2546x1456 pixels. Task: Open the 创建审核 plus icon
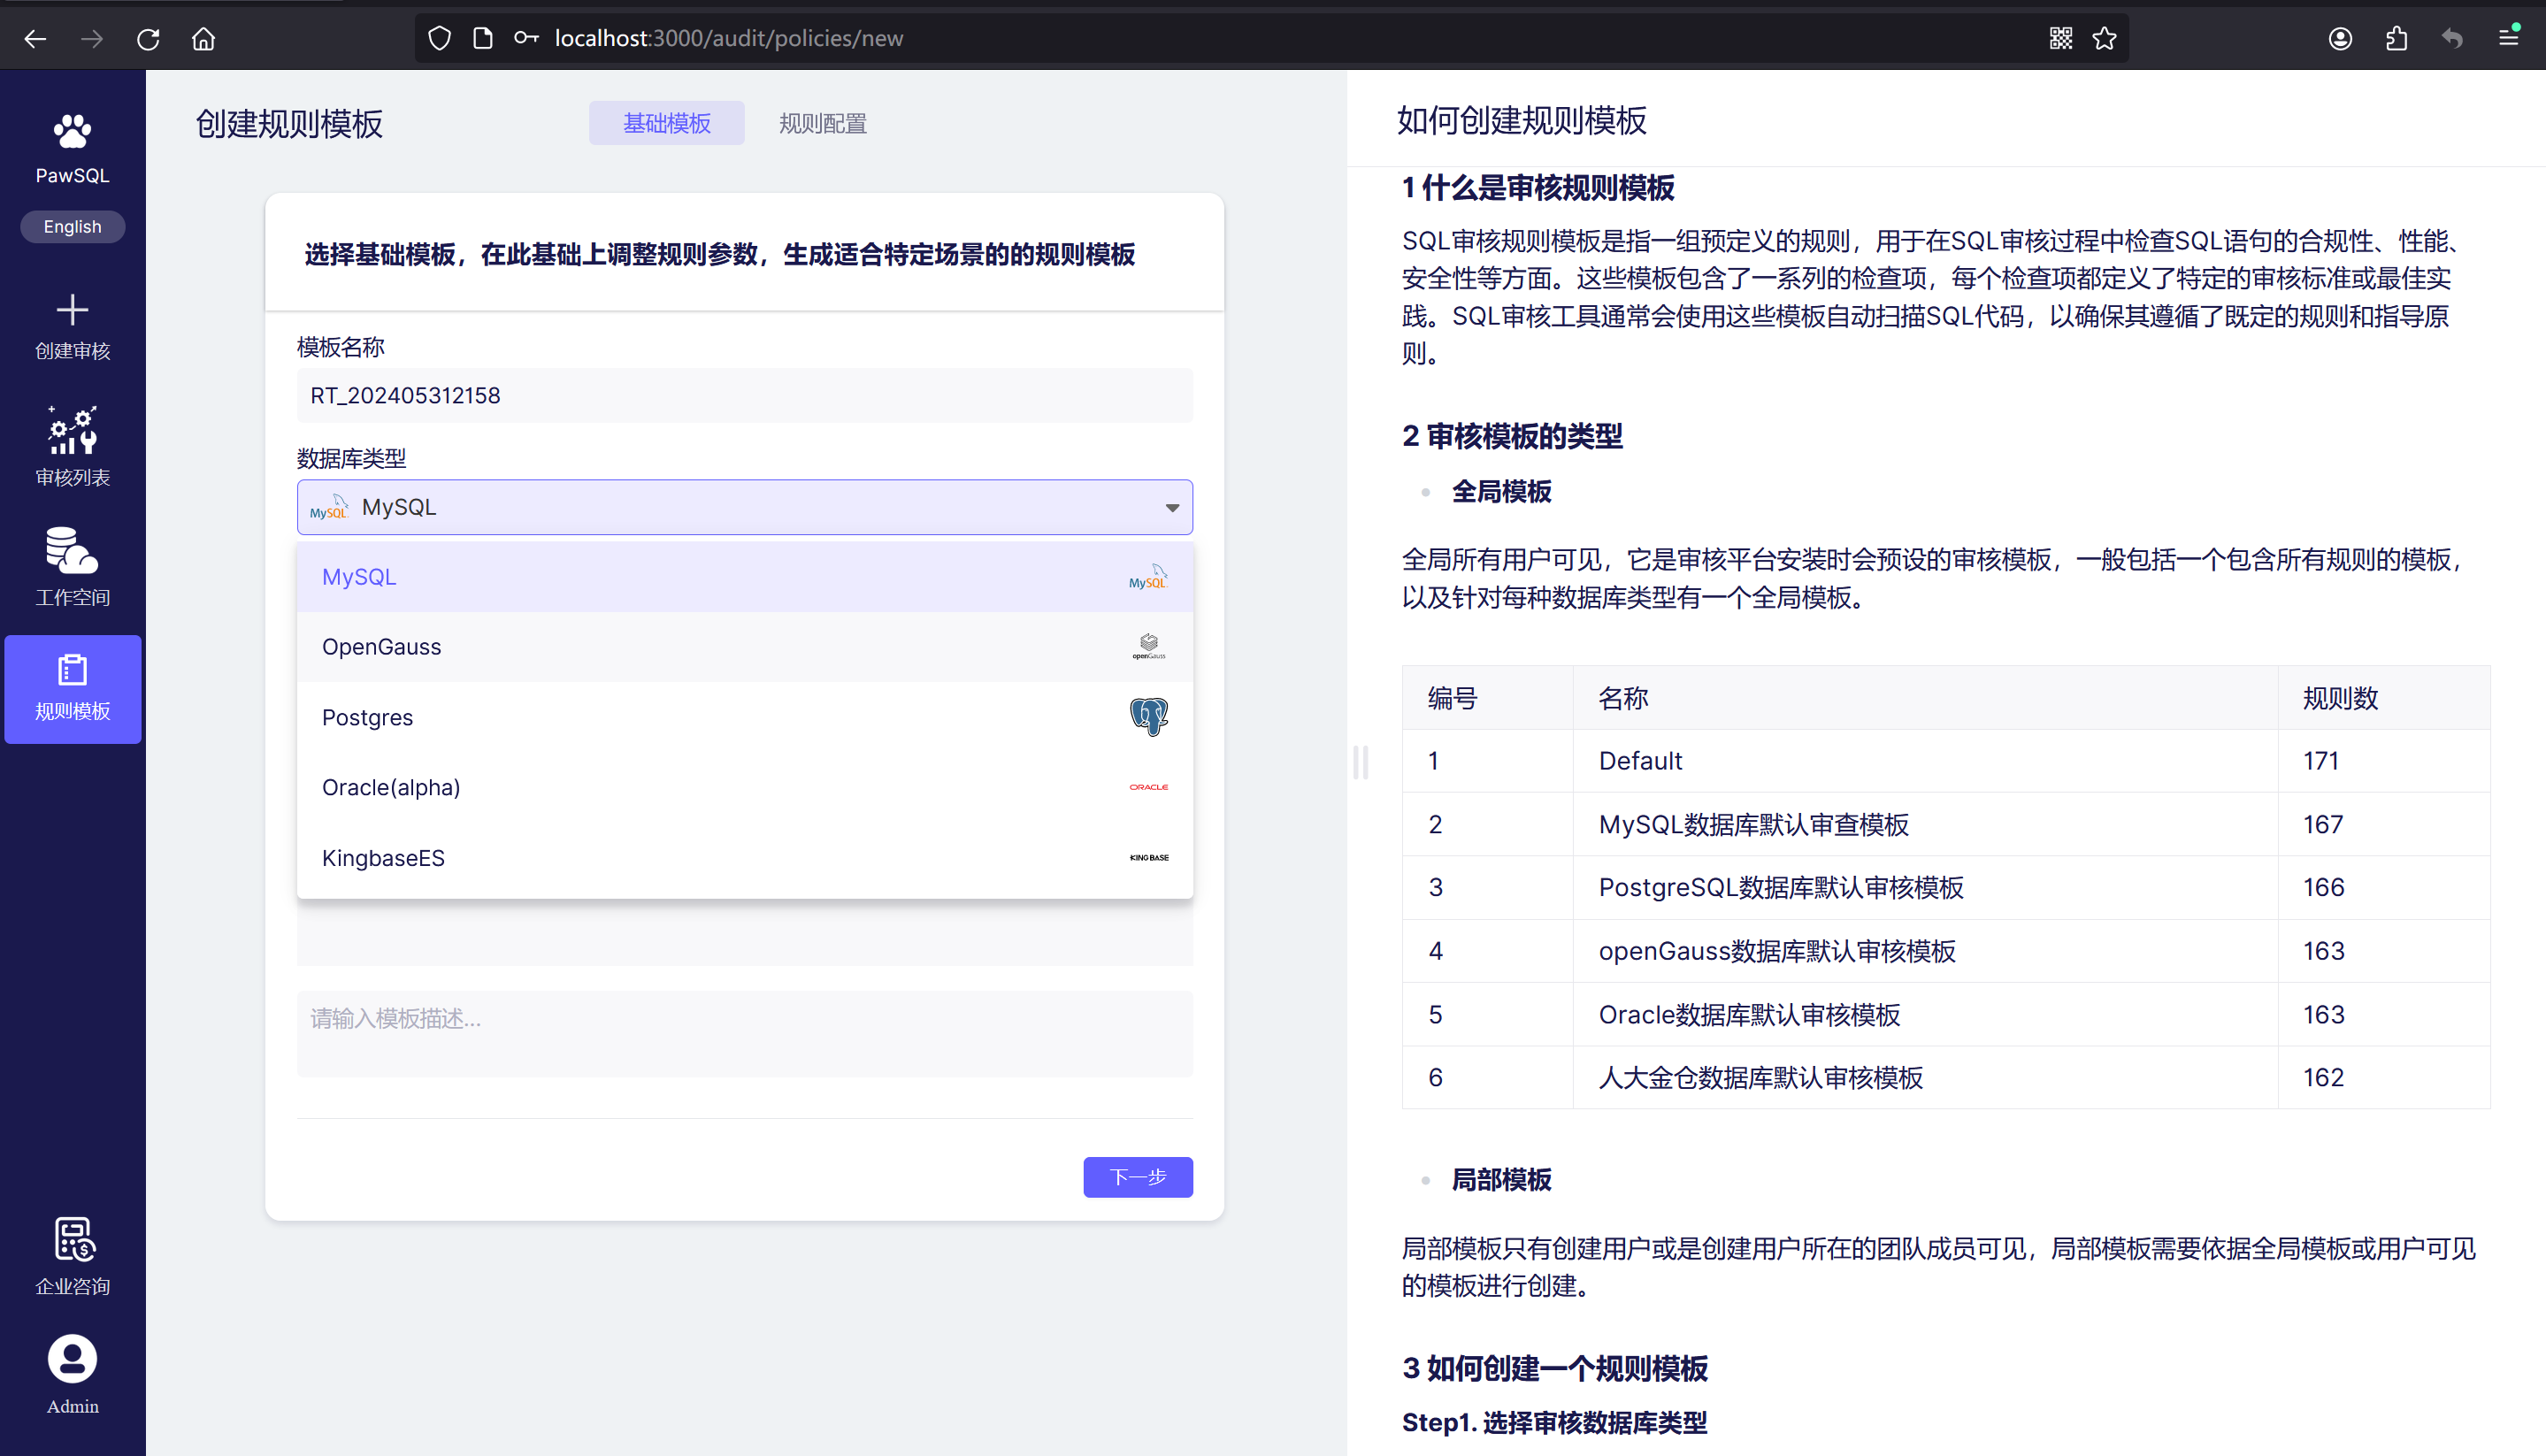point(72,310)
